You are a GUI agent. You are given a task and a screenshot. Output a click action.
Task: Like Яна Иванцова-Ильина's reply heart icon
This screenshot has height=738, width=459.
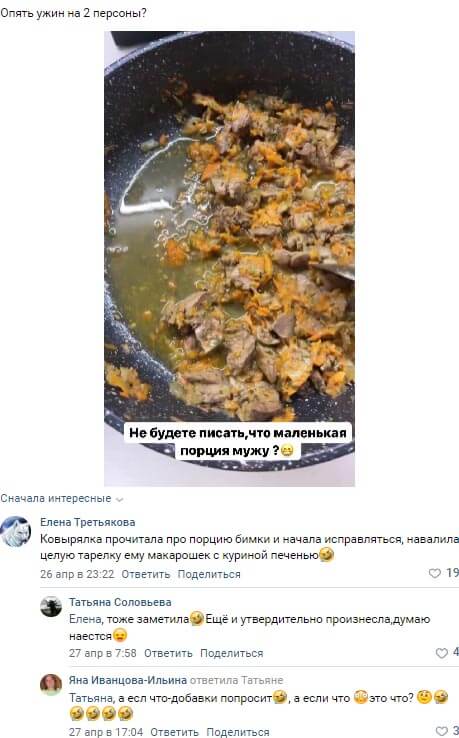(442, 731)
